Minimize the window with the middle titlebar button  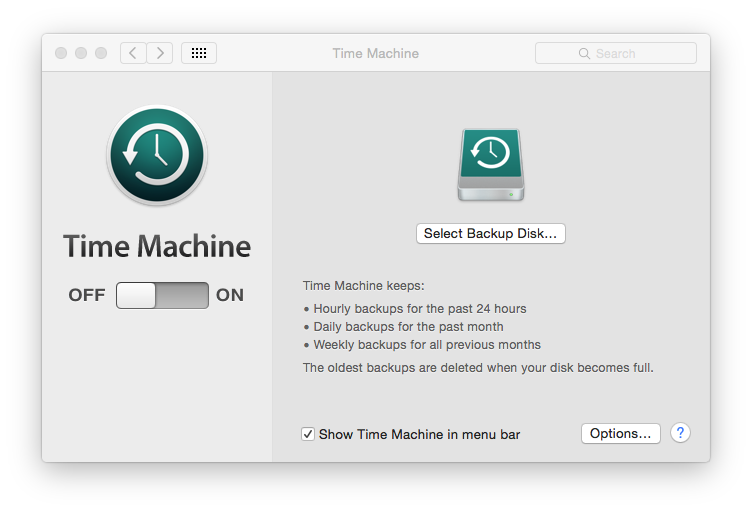(81, 53)
